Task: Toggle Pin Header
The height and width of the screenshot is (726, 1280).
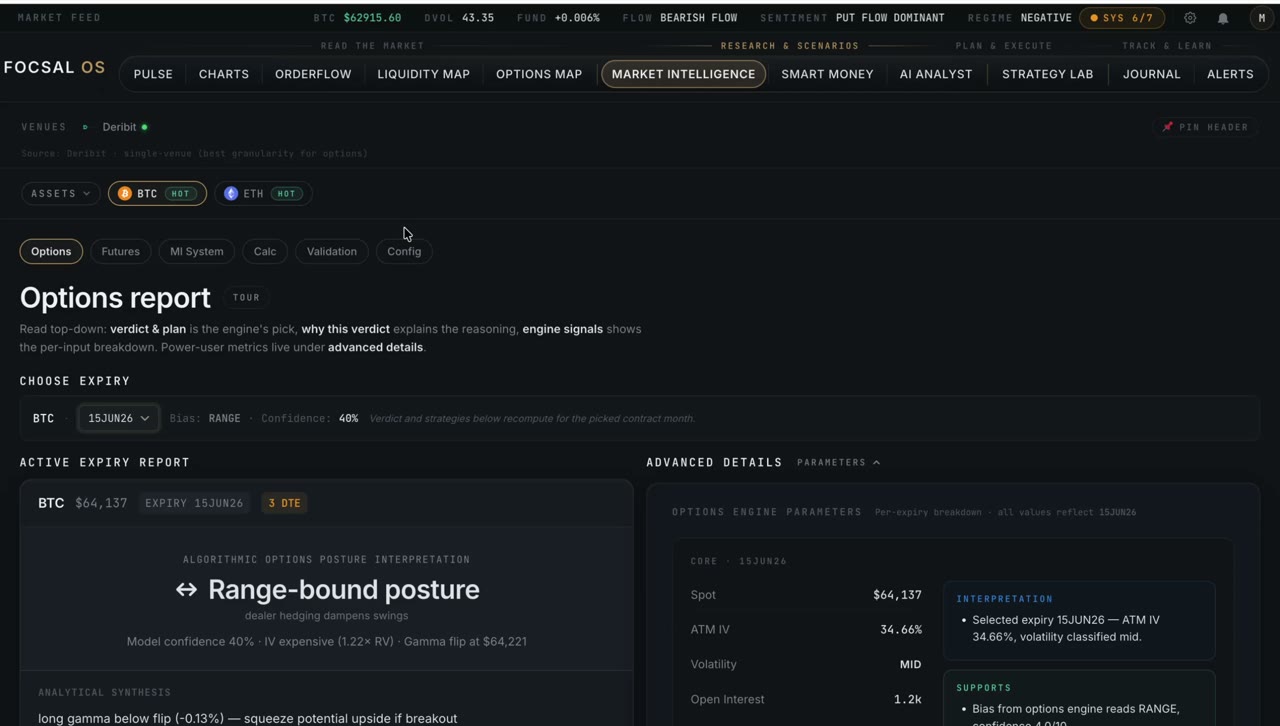Action: point(1205,127)
